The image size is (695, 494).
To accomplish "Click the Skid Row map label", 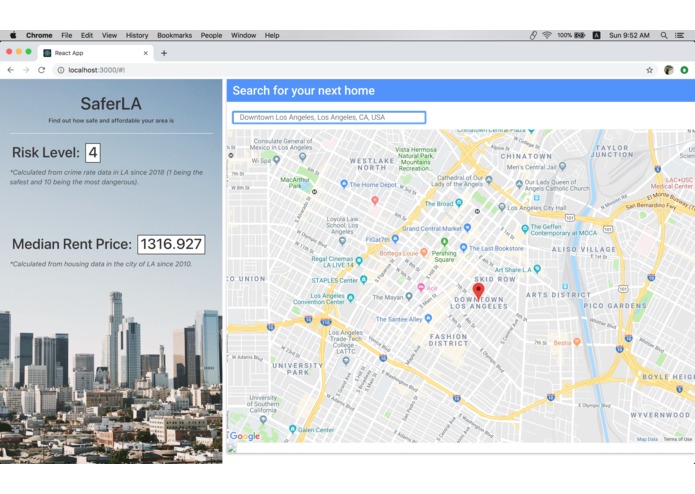I will (x=495, y=279).
